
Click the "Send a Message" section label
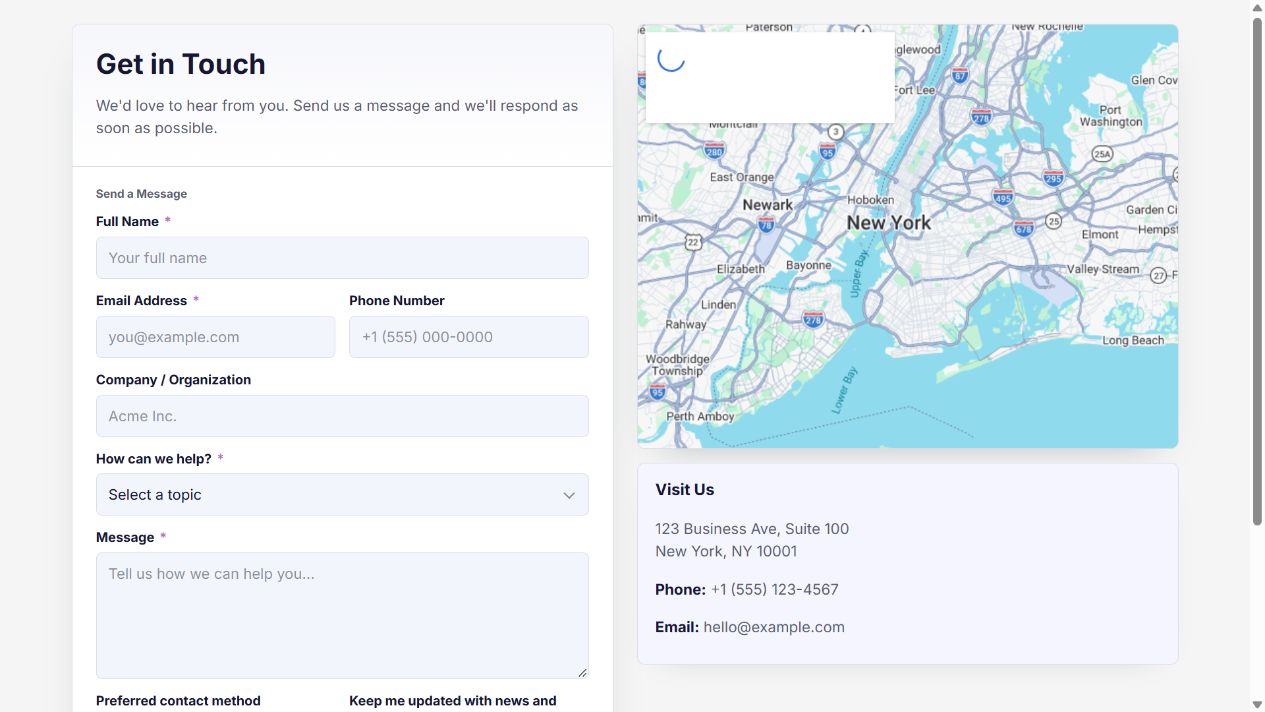pos(142,194)
